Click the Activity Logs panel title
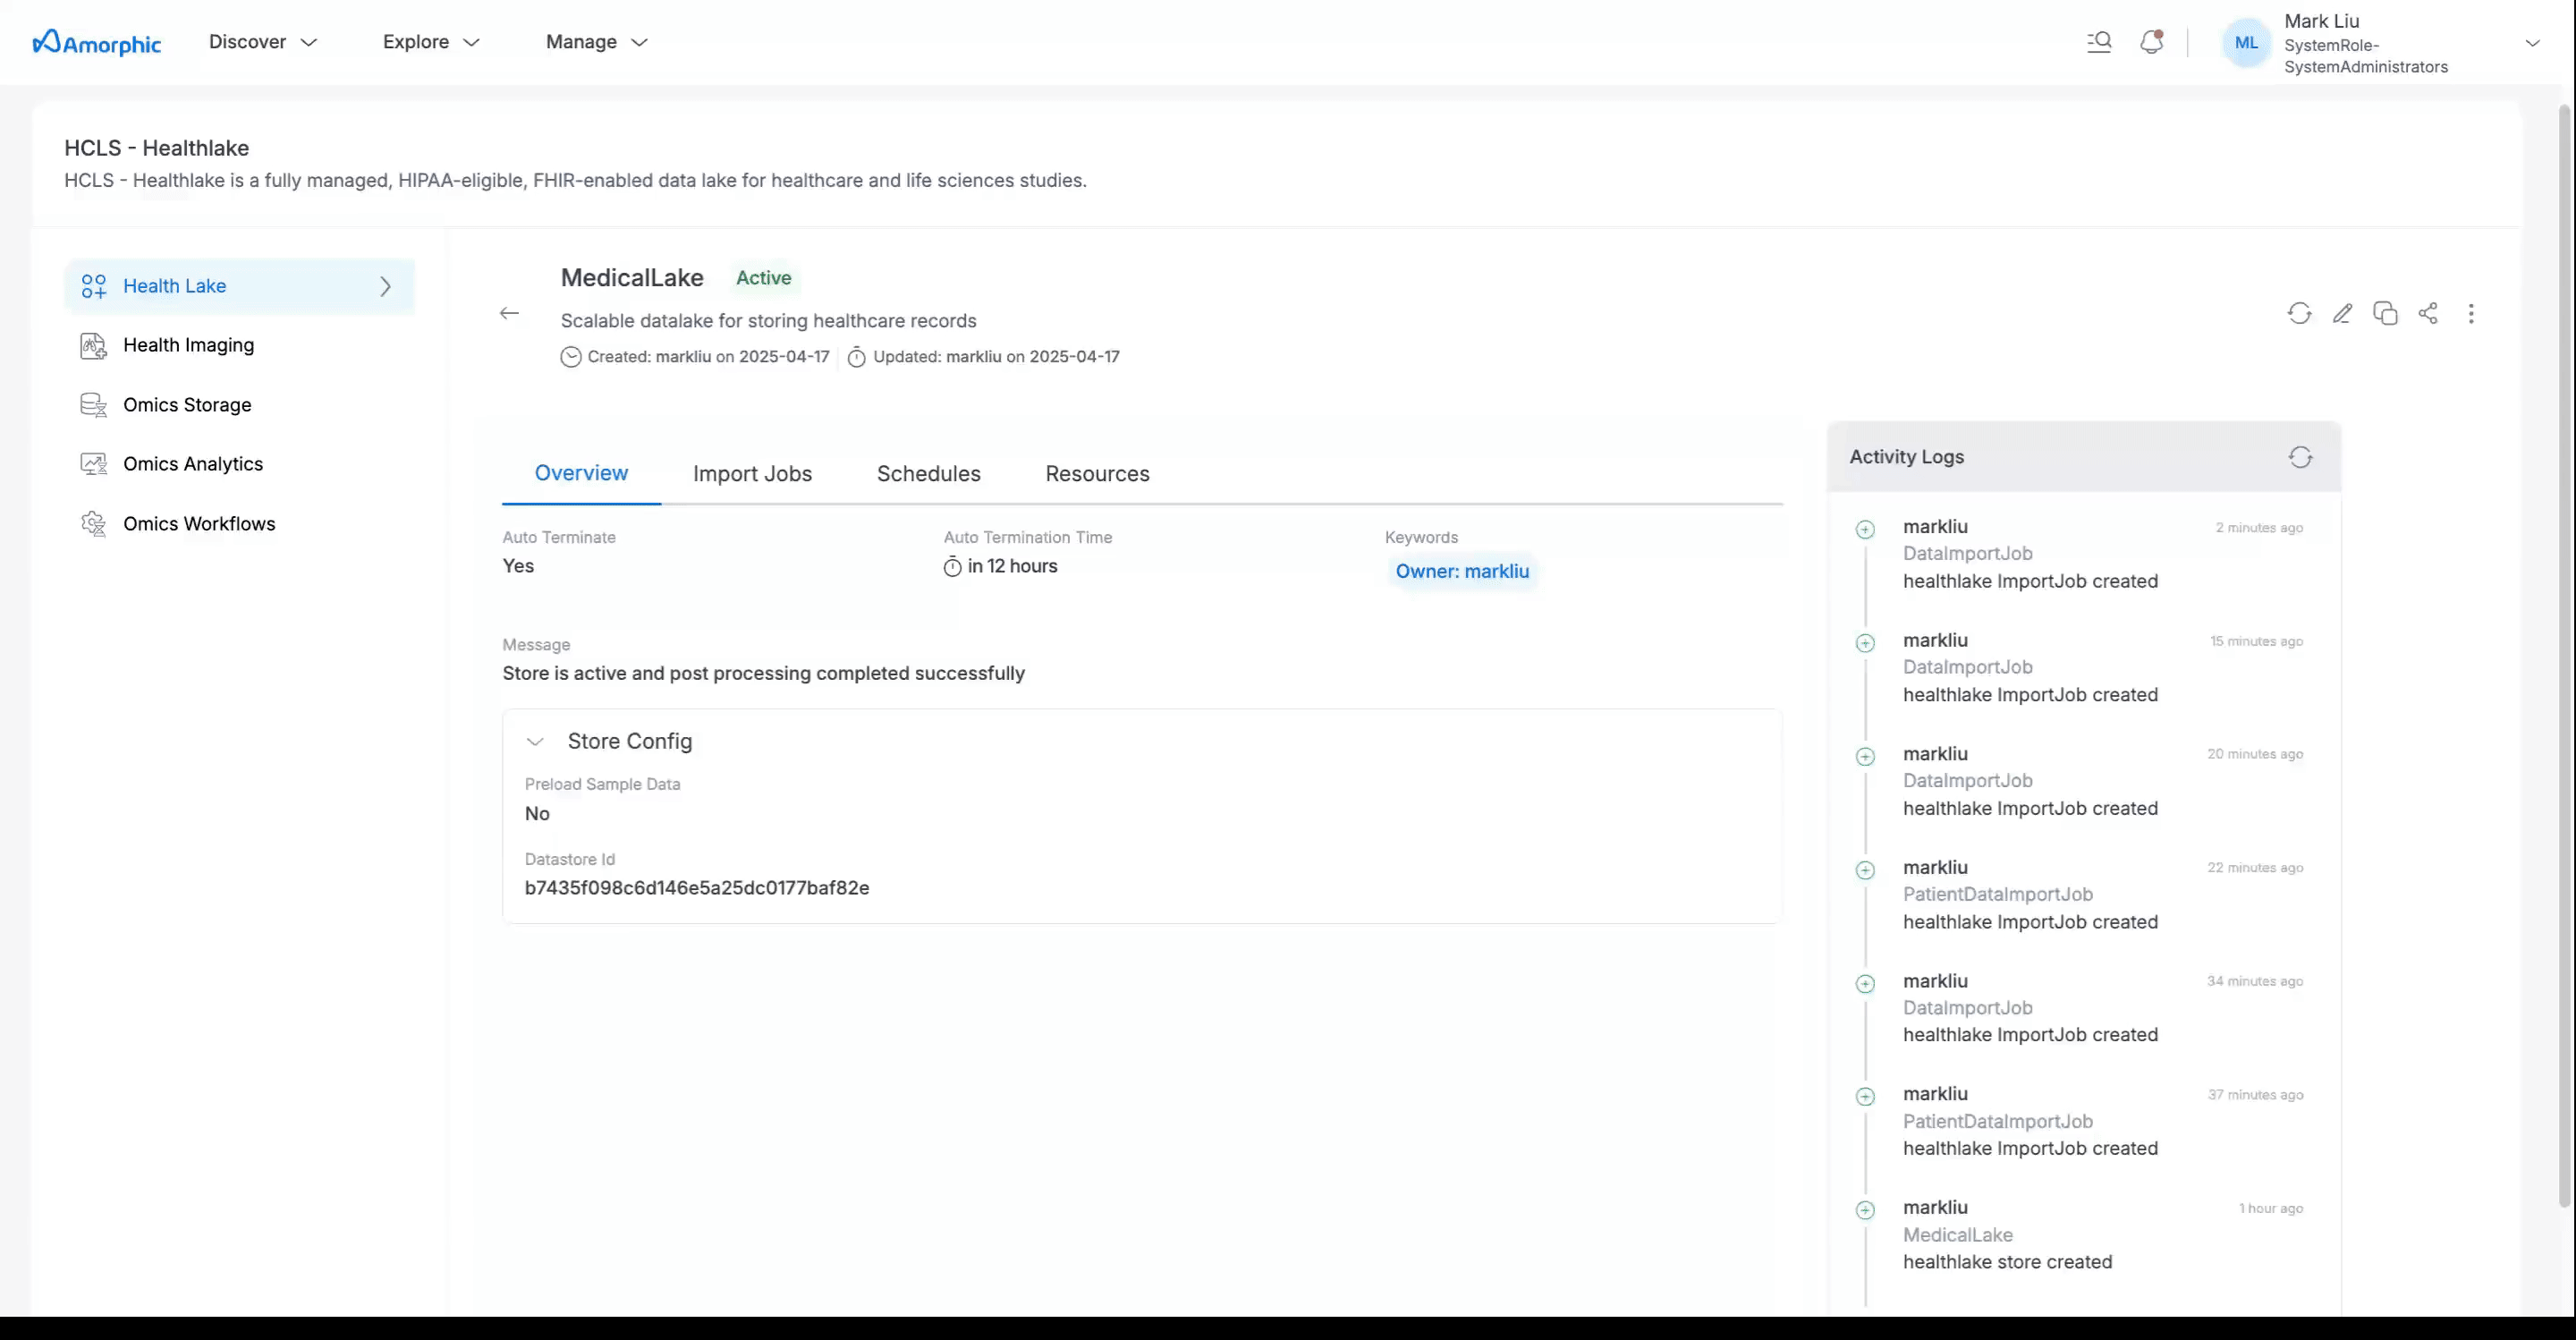2576x1340 pixels. pos(1906,457)
